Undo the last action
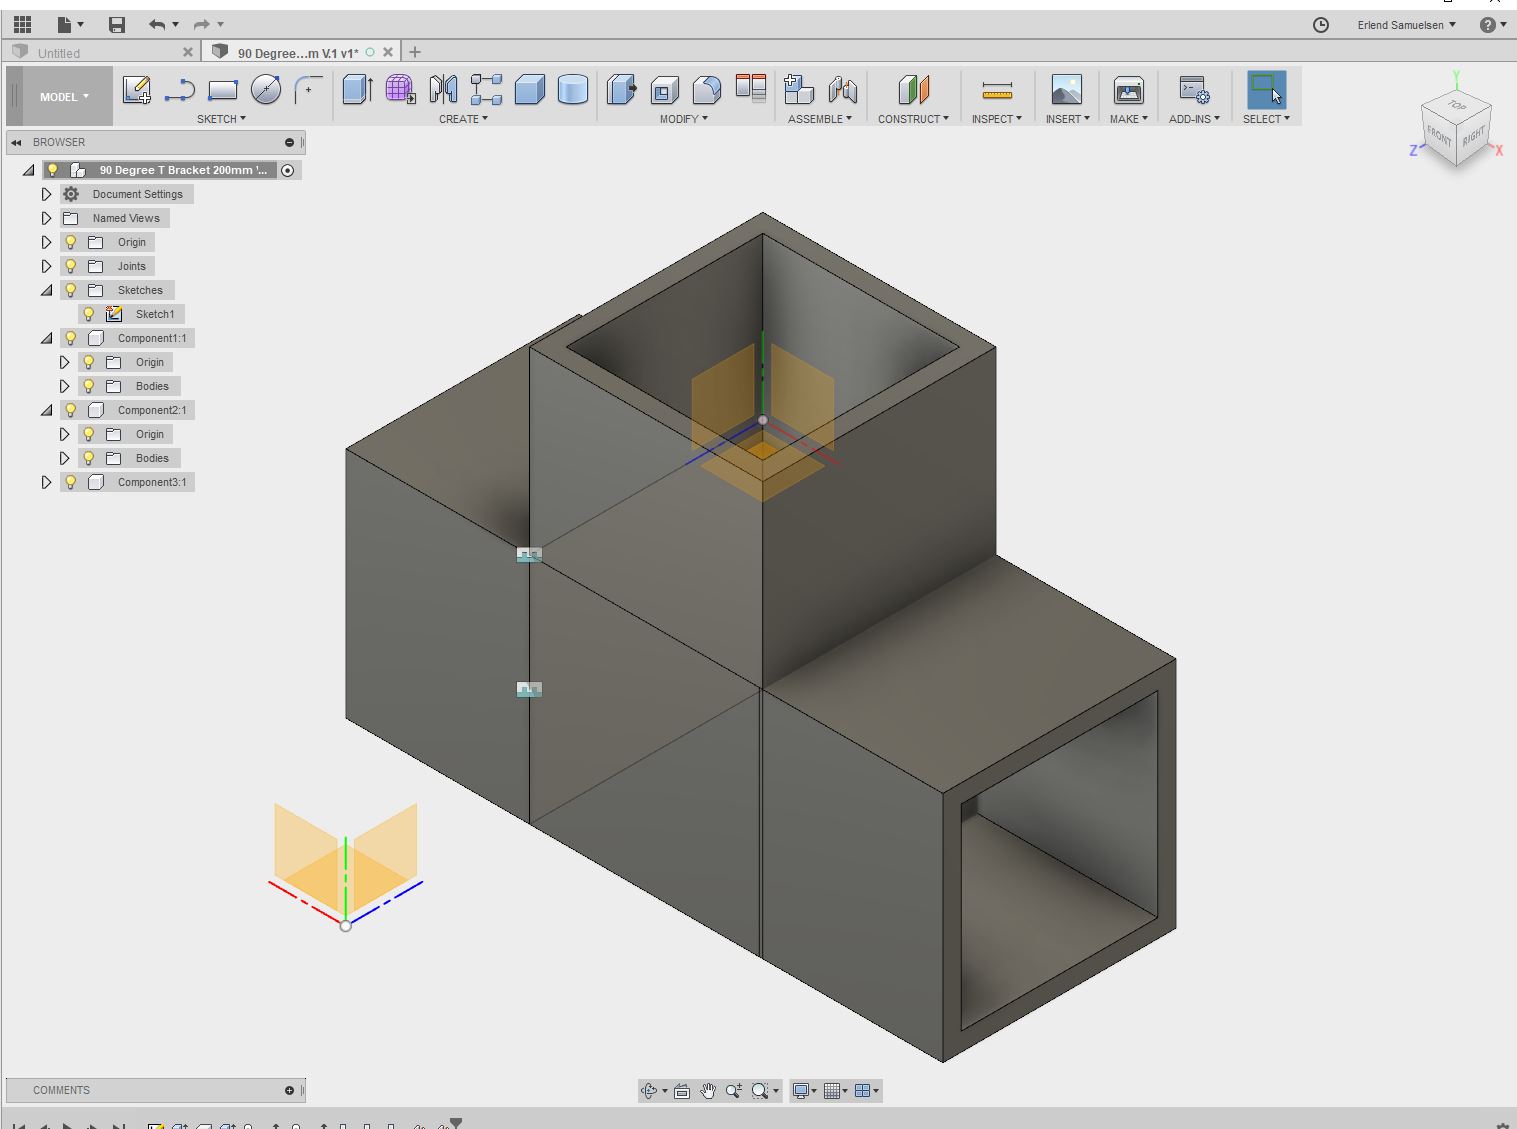This screenshot has height=1129, width=1517. [x=157, y=24]
